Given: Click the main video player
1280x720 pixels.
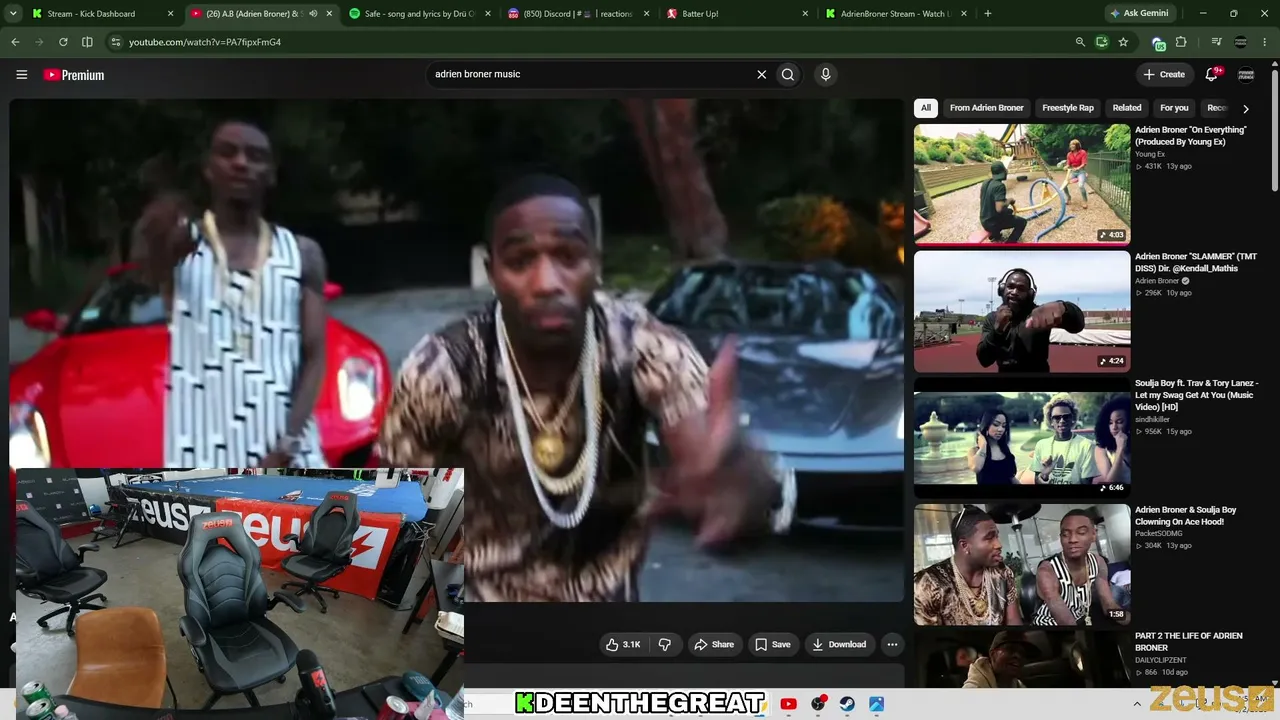Looking at the screenshot, I should click(x=456, y=350).
